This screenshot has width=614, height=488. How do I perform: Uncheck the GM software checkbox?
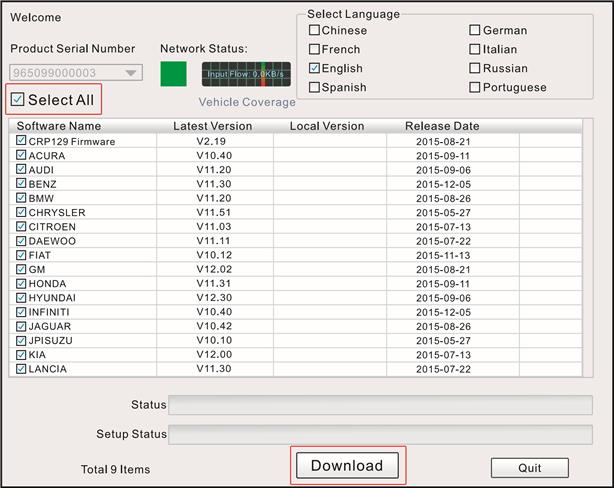tap(21, 269)
